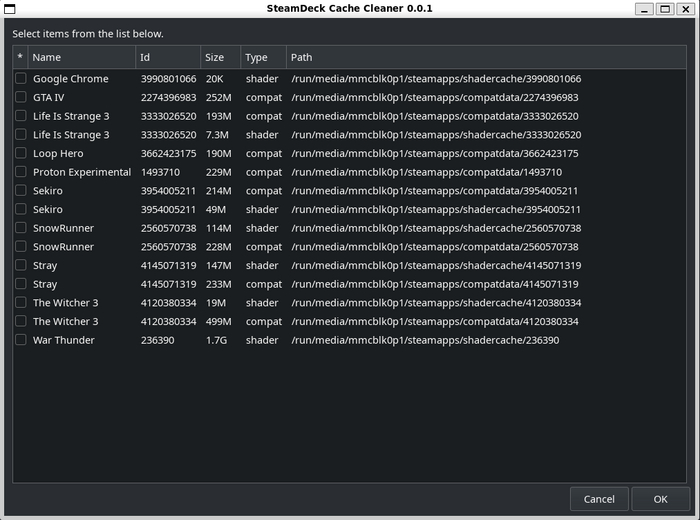This screenshot has width=700, height=520.
Task: Select the Stray 147M shader checkbox
Action: coord(21,265)
